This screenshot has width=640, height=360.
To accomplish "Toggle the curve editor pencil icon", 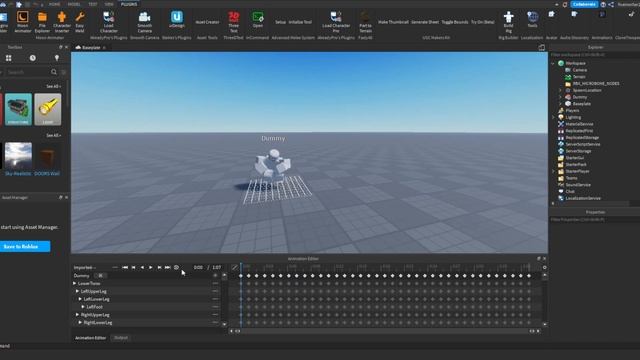I will (x=234, y=267).
